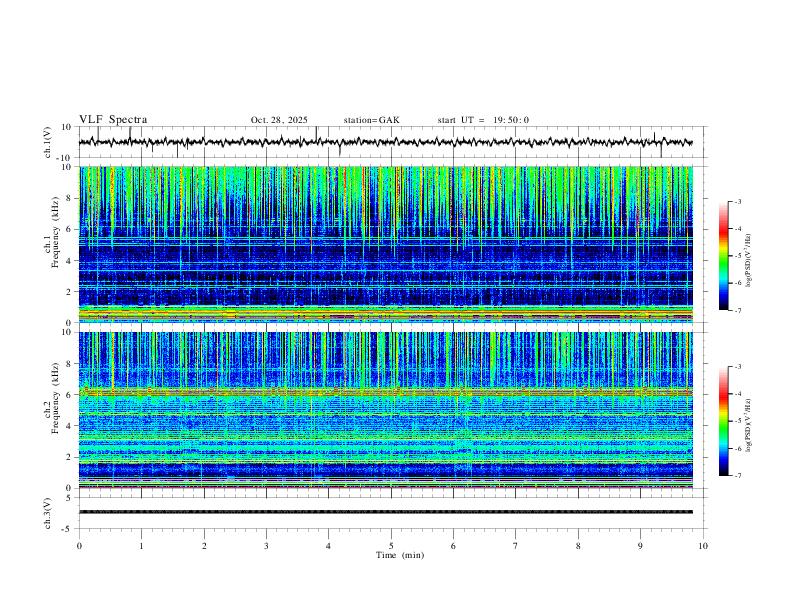Click time axis tick label '3'
Image resolution: width=792 pixels, height=612 pixels.
[266, 546]
